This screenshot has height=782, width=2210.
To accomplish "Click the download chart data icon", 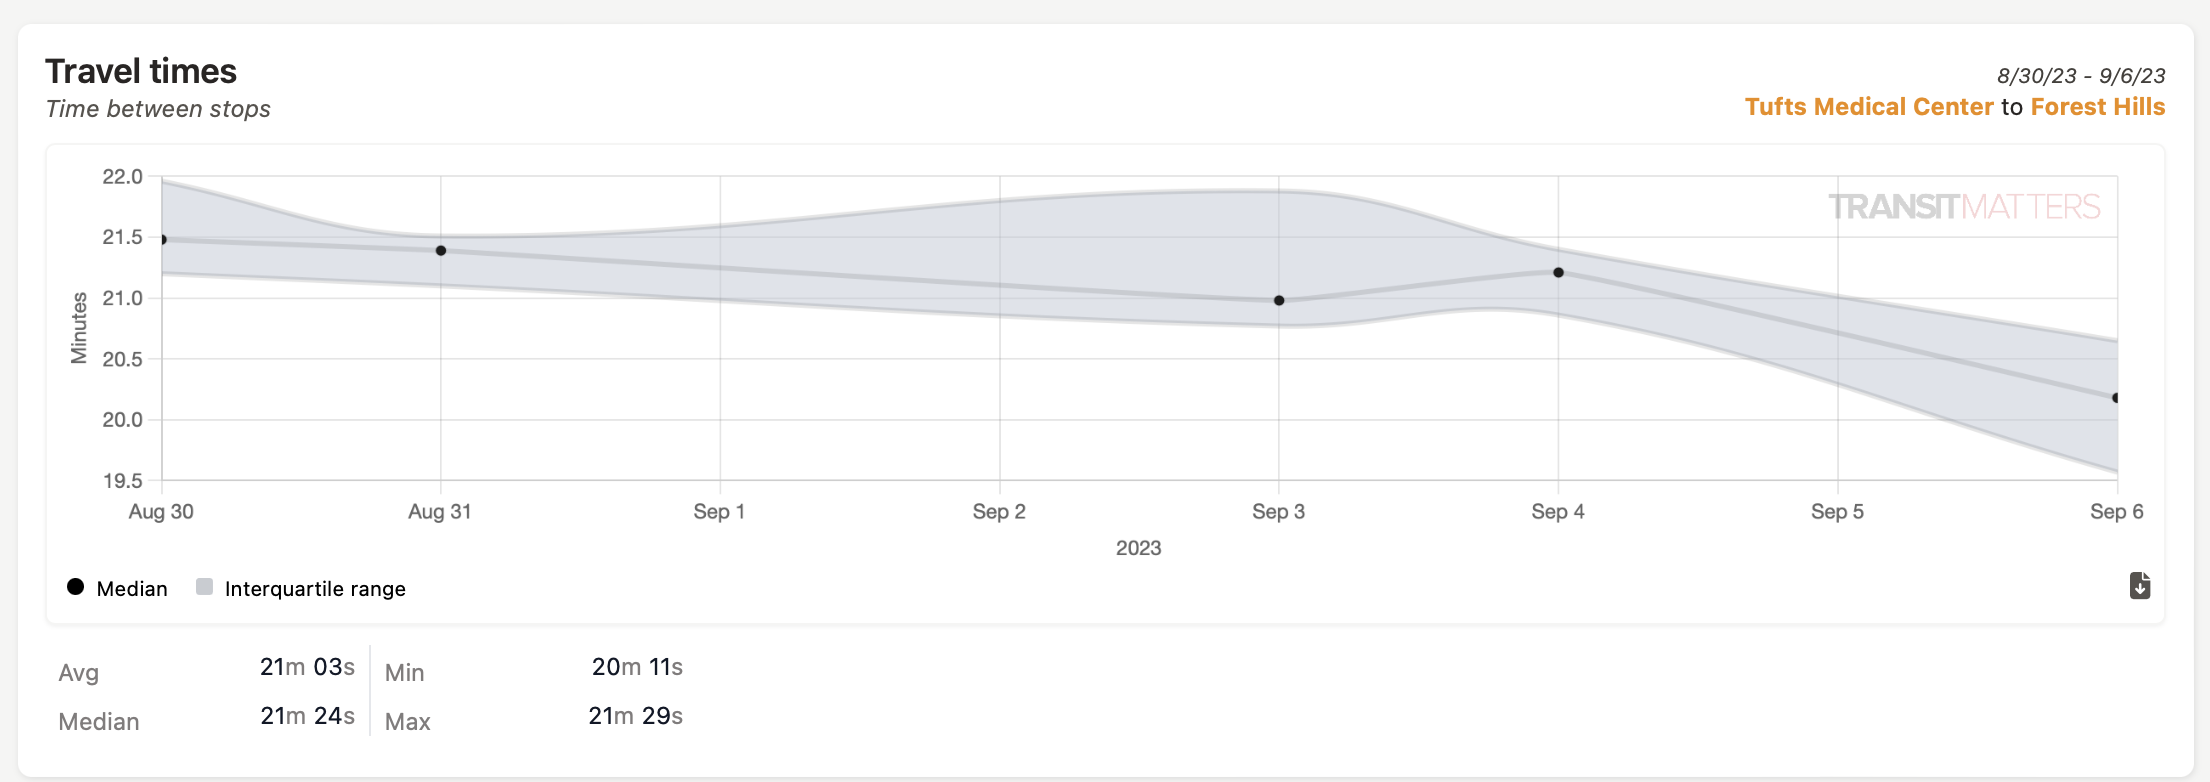I will tap(2139, 585).
